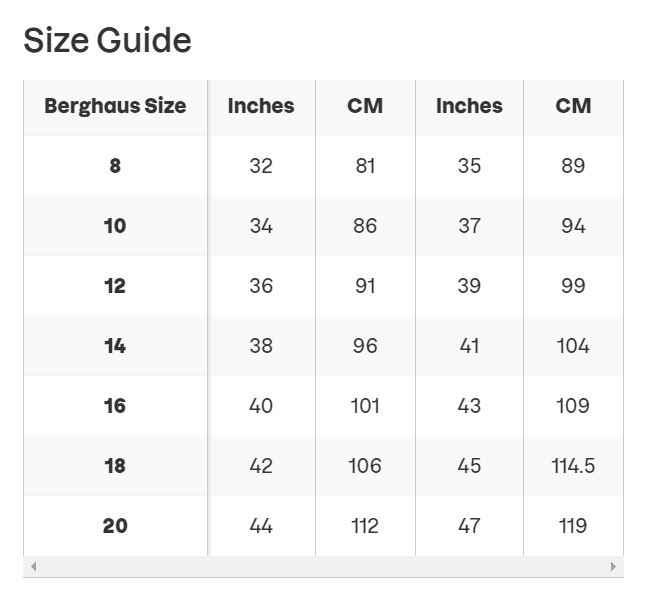Image resolution: width=671 pixels, height=589 pixels.
Task: Select the size 12 row label
Action: coord(115,286)
